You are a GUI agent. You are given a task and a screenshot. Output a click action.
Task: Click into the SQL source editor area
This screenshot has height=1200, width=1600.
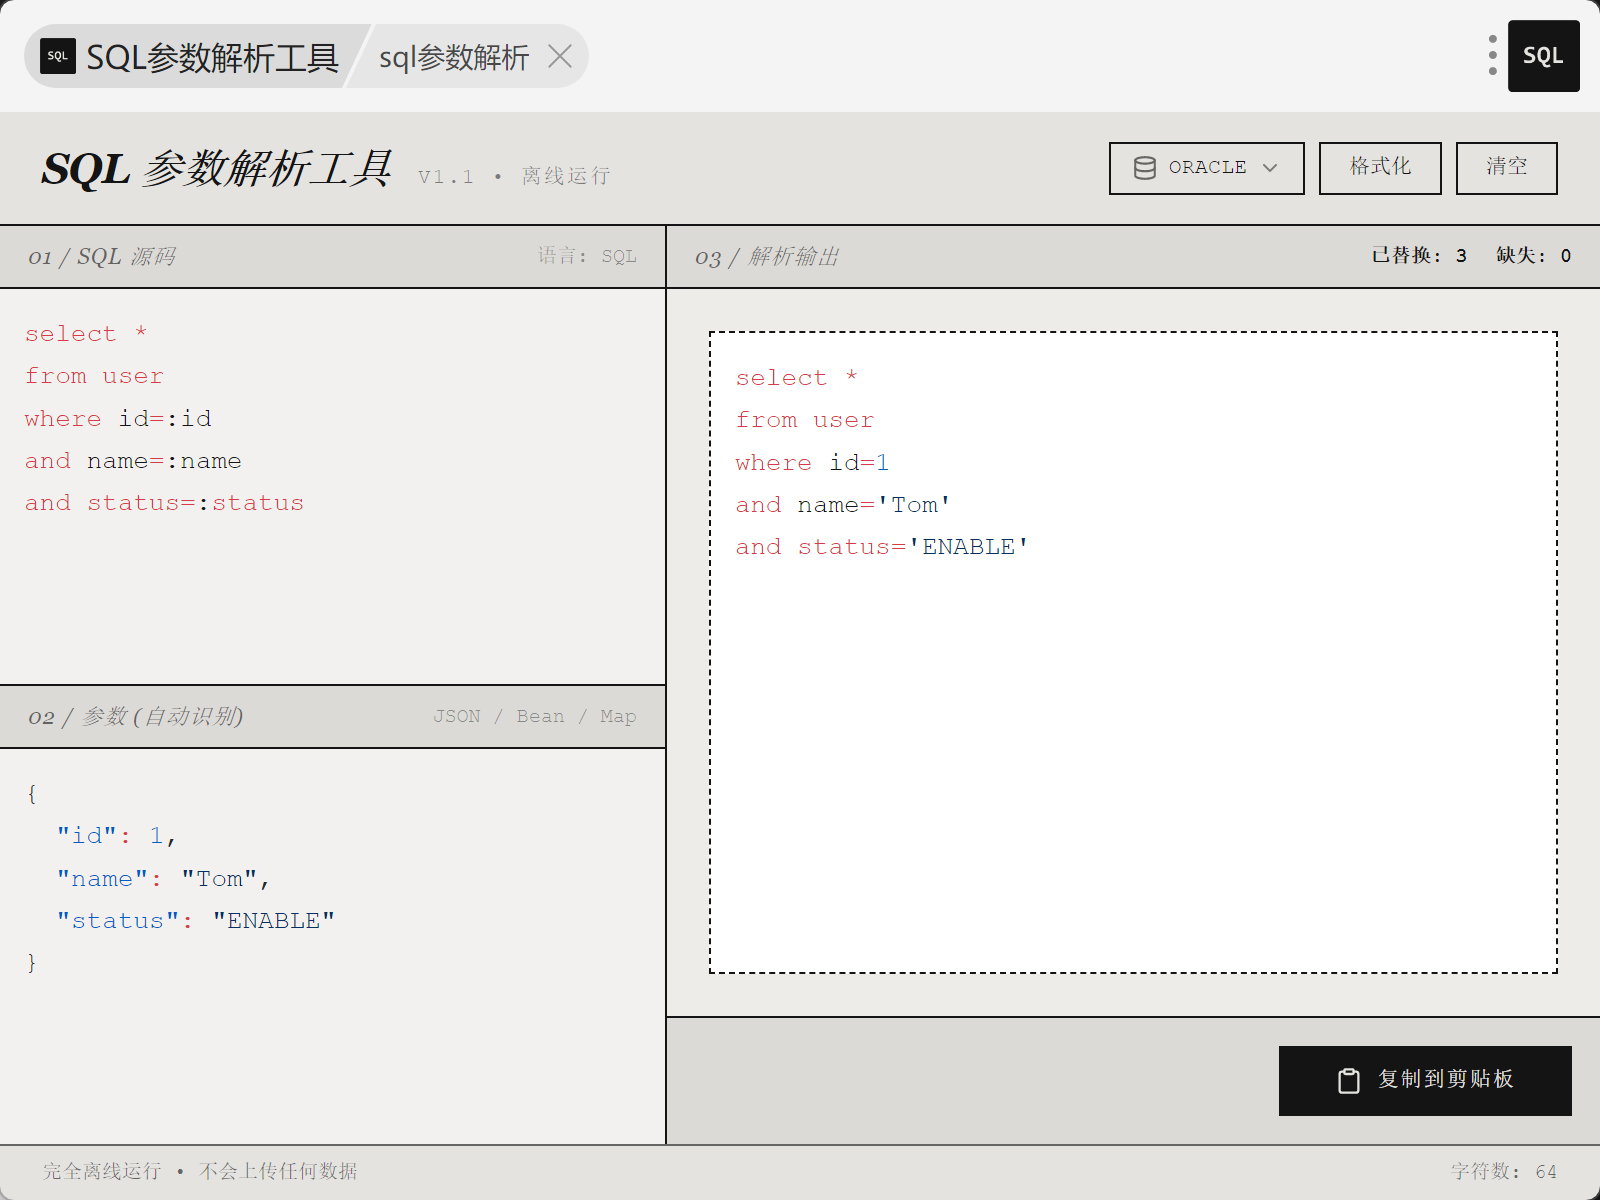coord(332,487)
